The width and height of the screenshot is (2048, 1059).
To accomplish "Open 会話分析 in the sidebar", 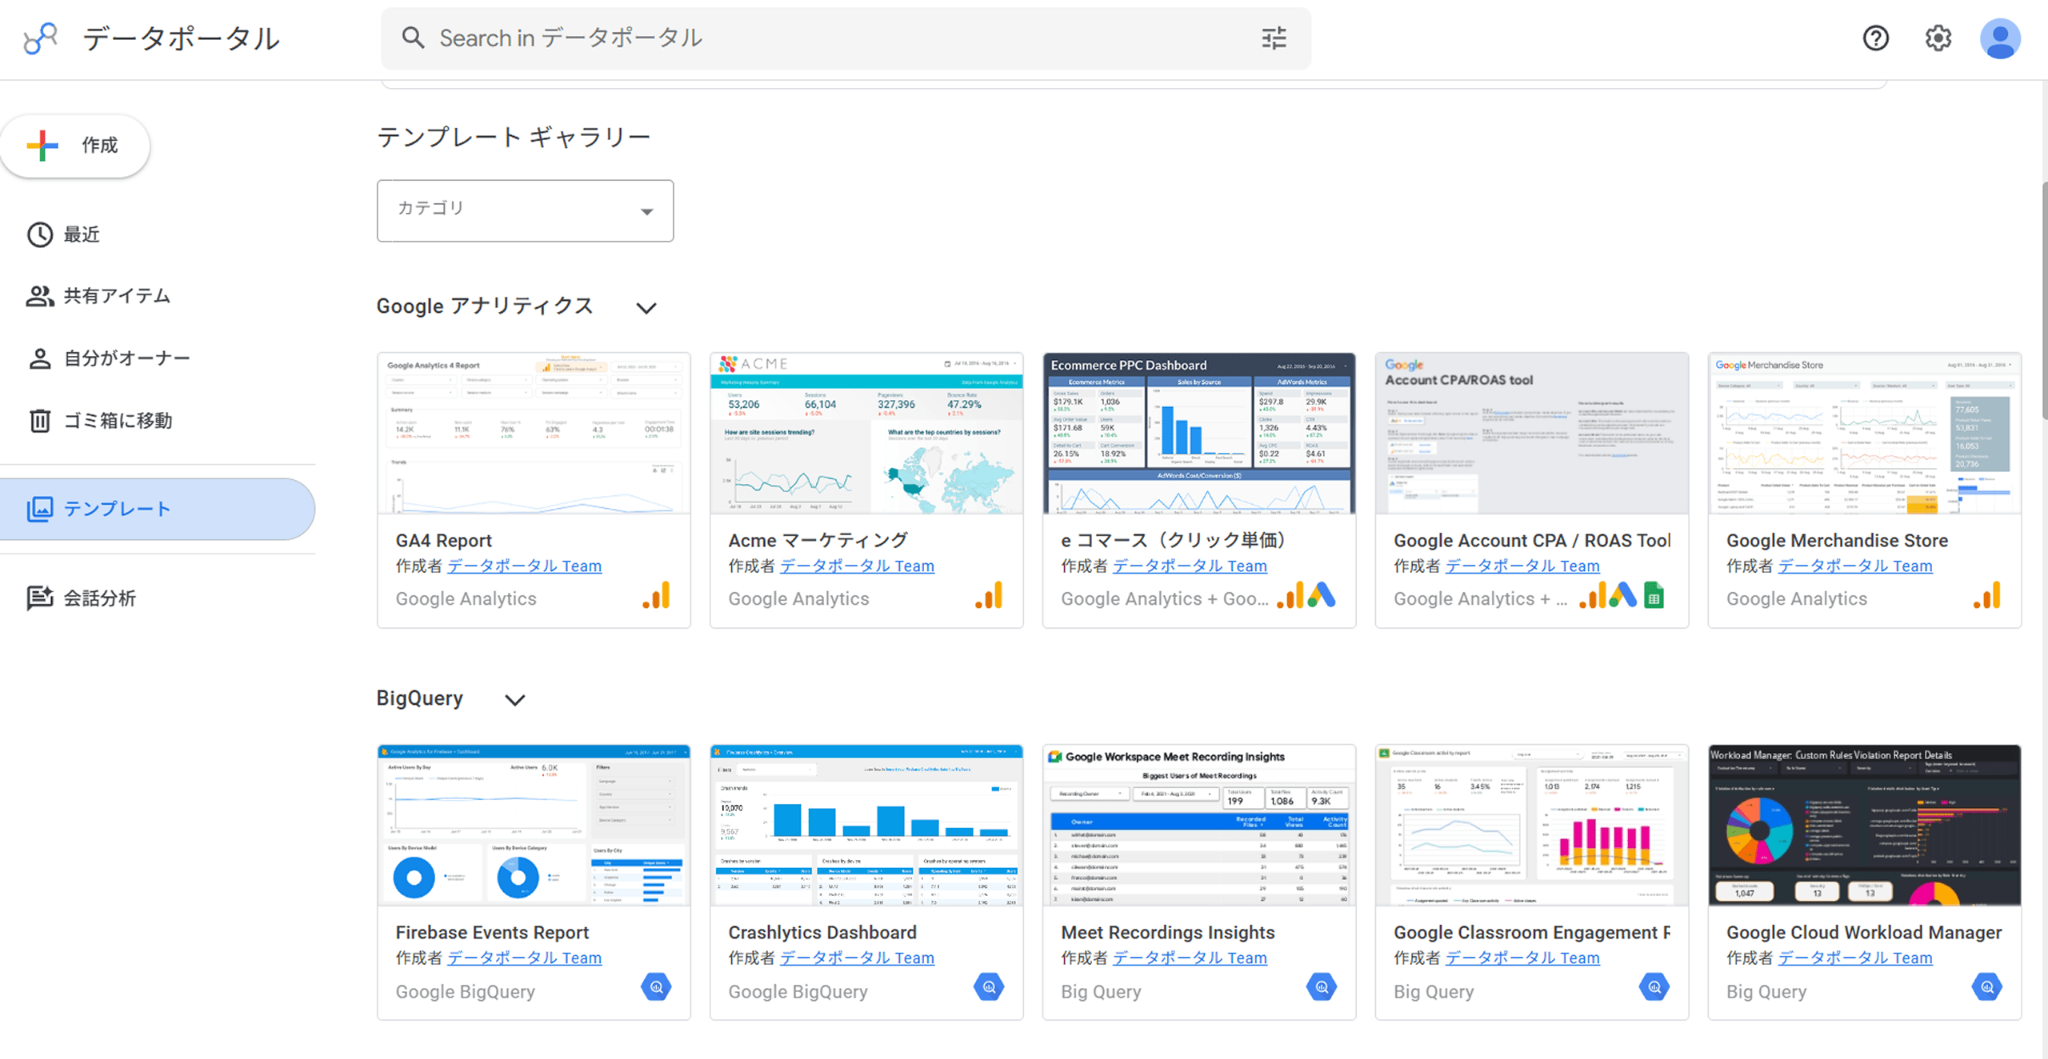I will click(x=158, y=598).
